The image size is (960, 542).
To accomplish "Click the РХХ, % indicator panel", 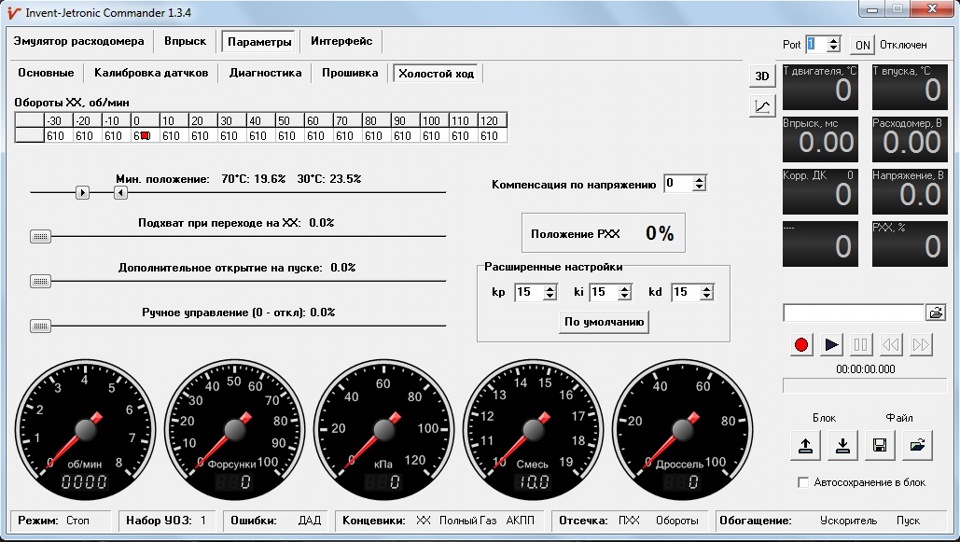I will tap(909, 244).
